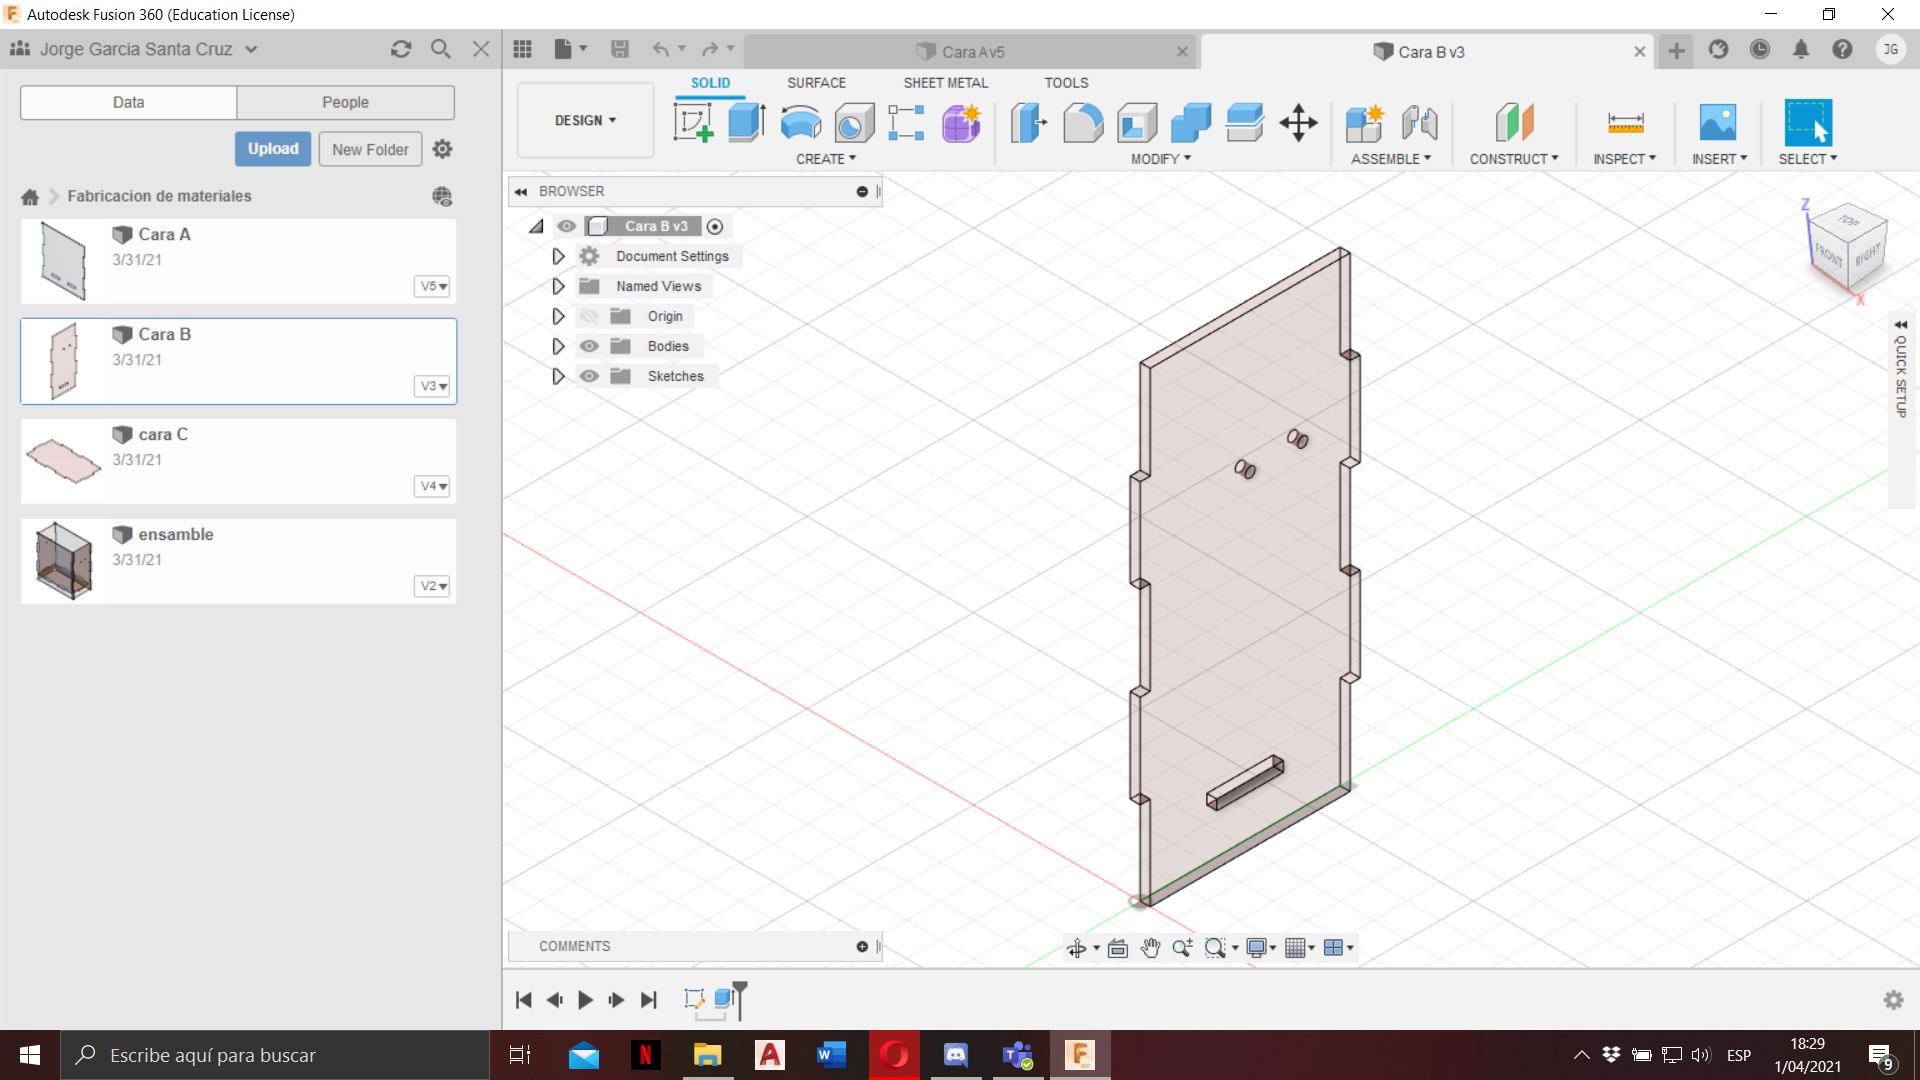The width and height of the screenshot is (1920, 1080).
Task: Expand the Sketches node
Action: [558, 376]
